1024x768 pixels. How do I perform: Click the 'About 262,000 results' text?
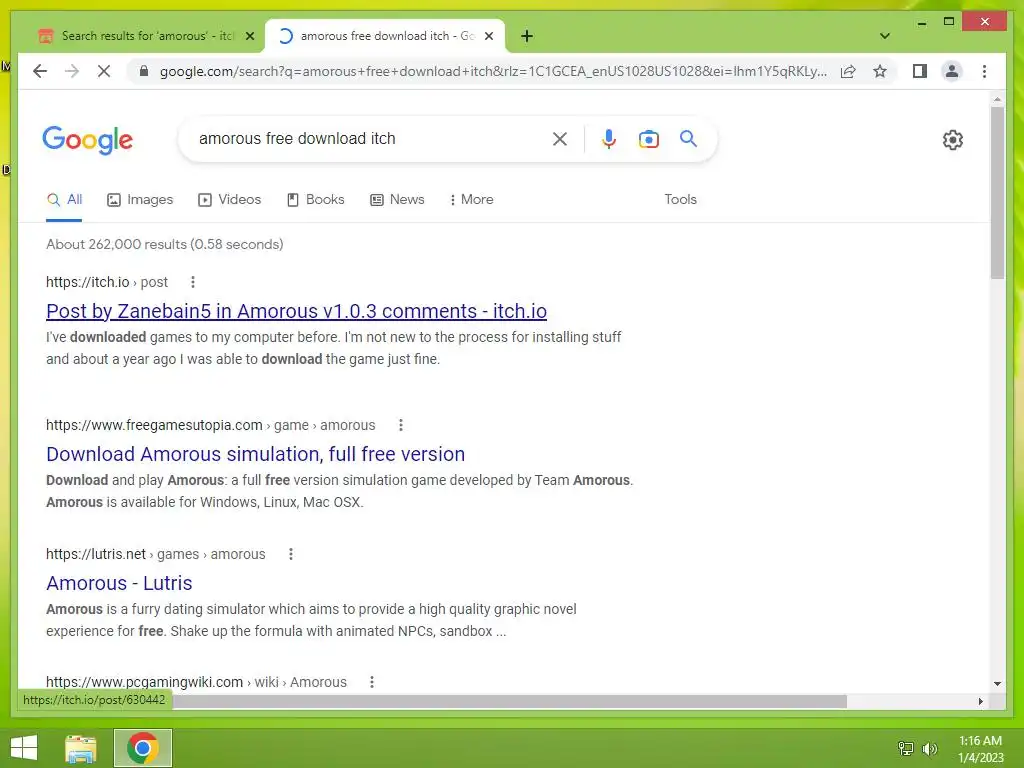click(x=165, y=244)
